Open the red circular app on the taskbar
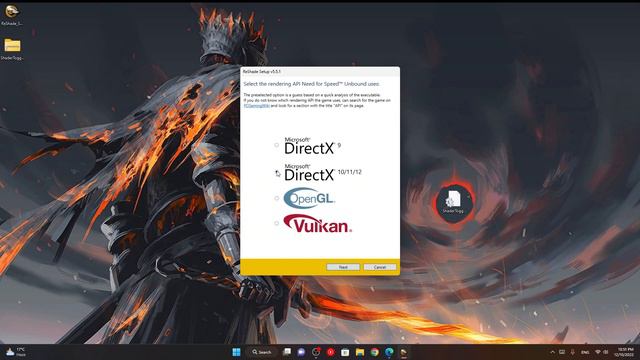This screenshot has height=360, width=640. point(330,352)
